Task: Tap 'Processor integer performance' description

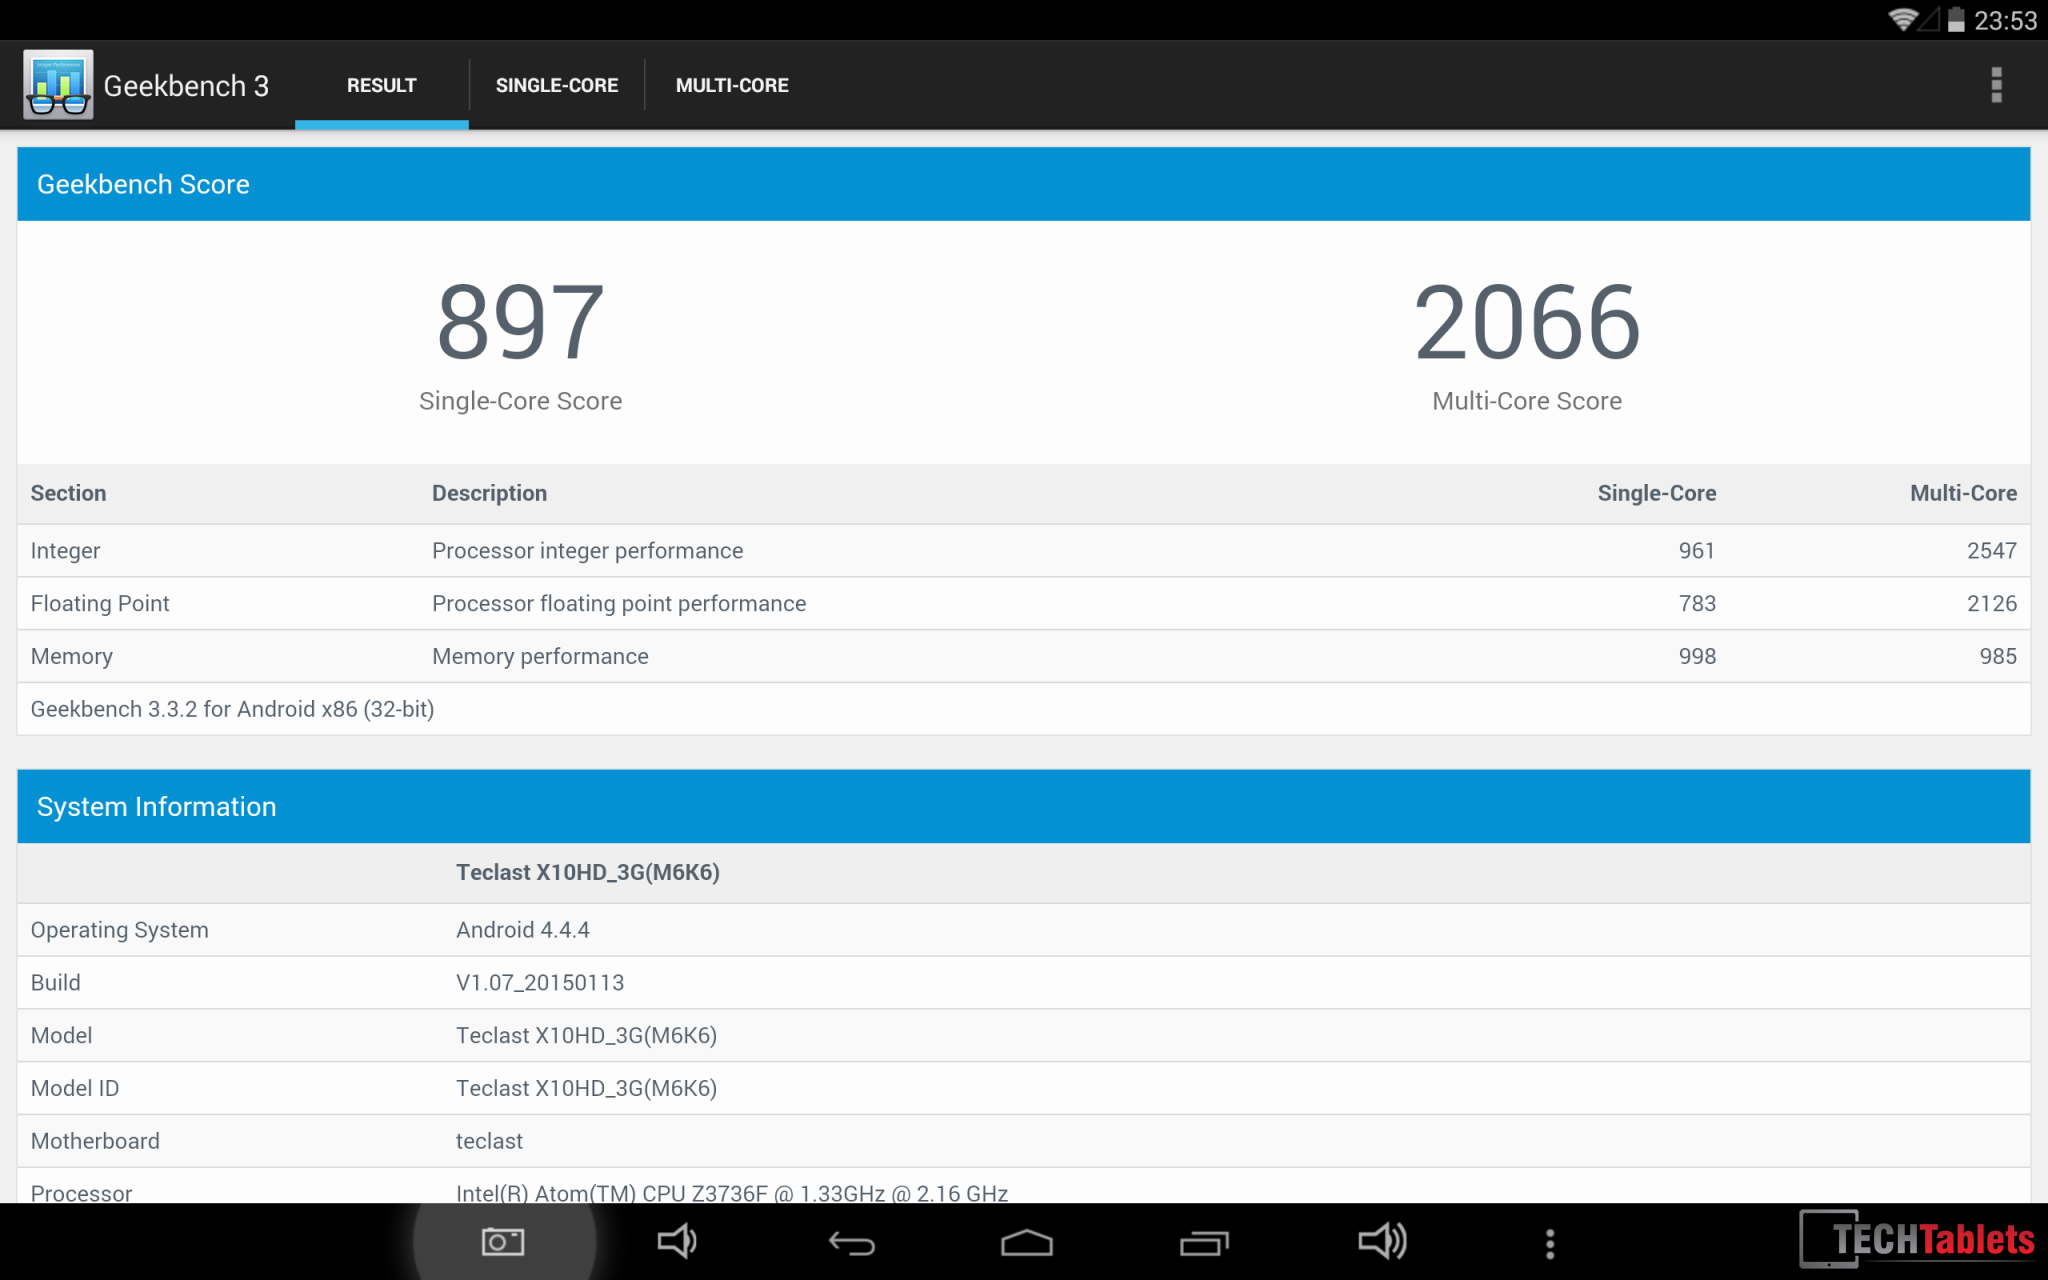Action: (x=587, y=551)
